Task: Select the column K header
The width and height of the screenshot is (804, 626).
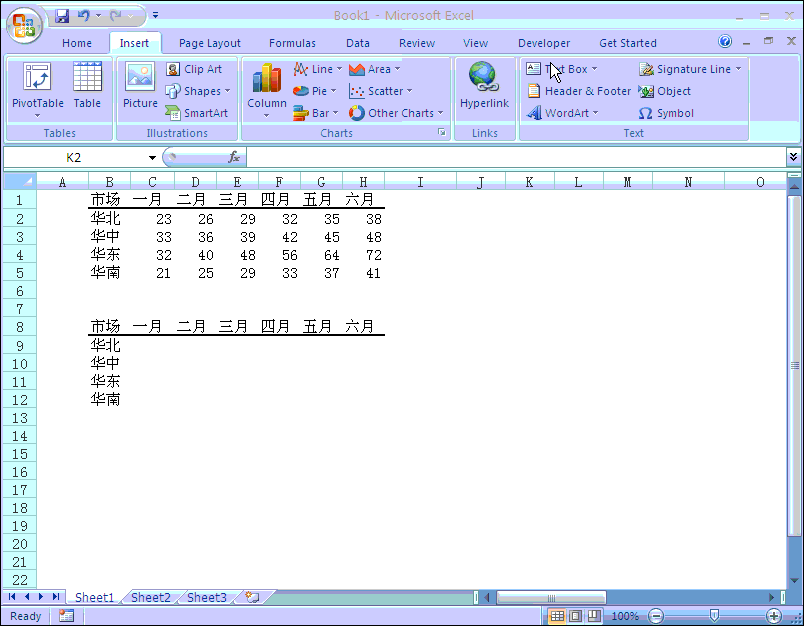Action: click(x=529, y=182)
